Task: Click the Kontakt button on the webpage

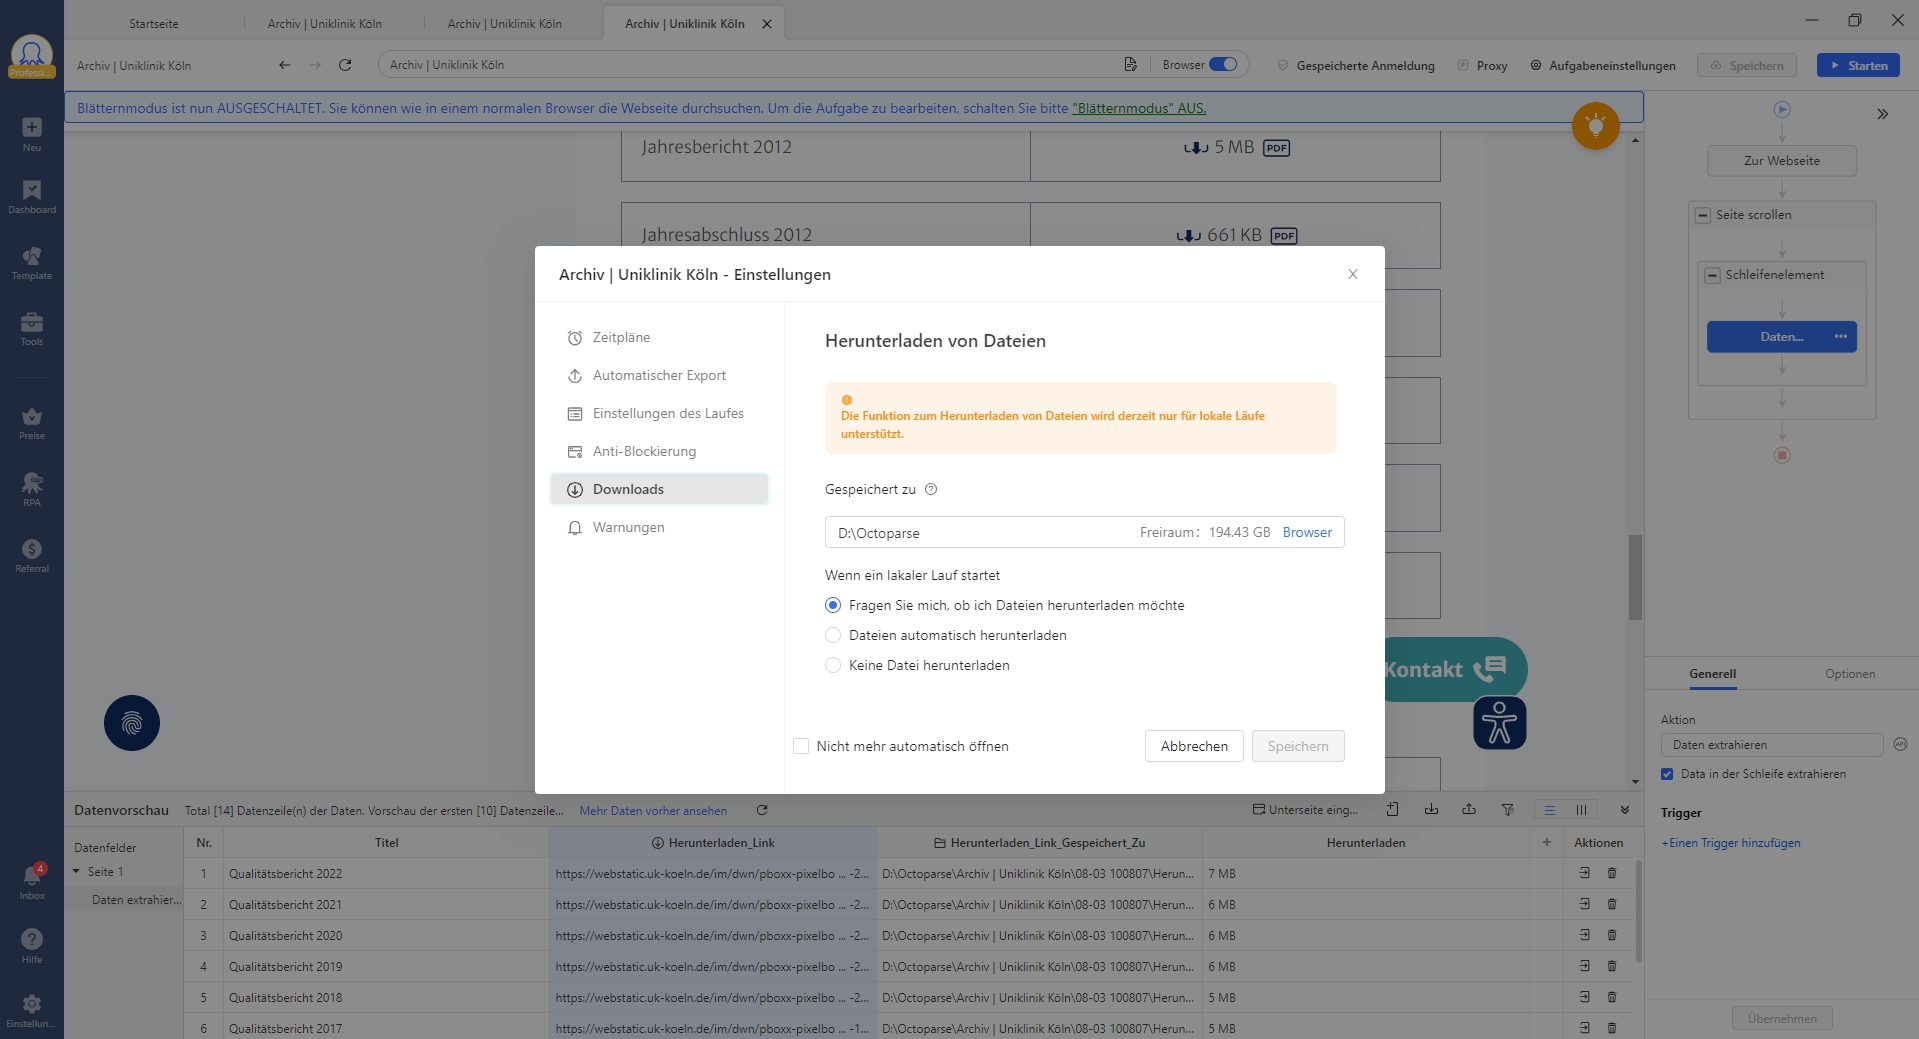Action: (1455, 669)
